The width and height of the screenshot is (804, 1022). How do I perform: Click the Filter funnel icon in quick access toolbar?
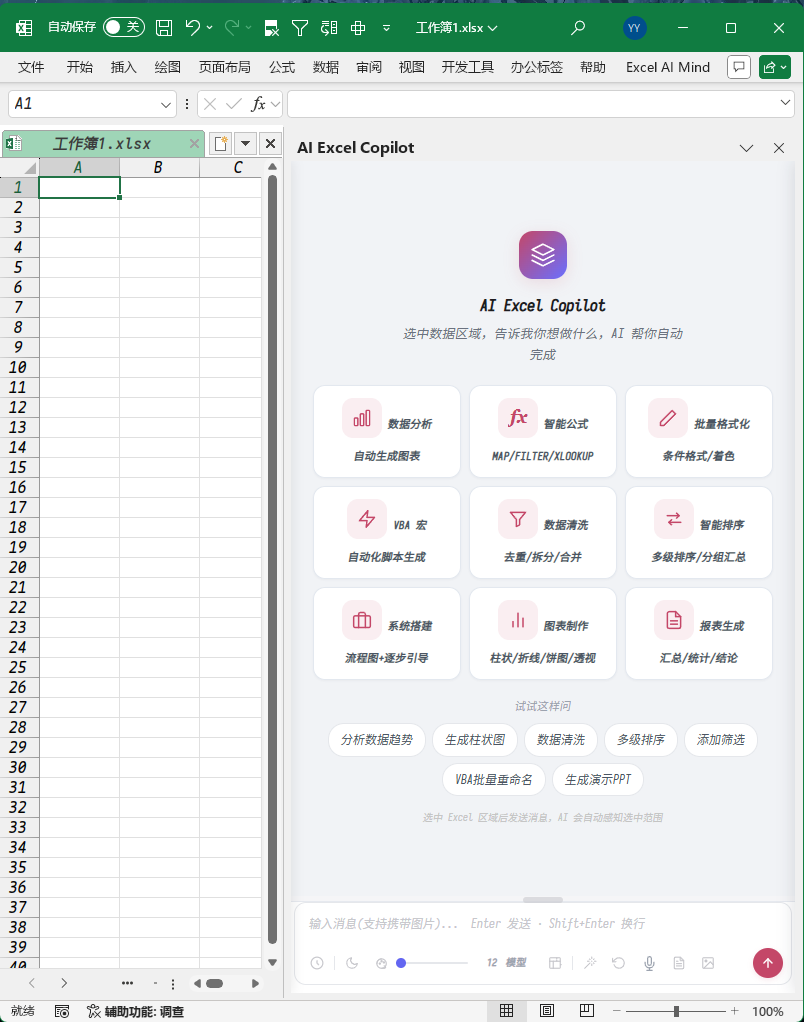point(300,27)
